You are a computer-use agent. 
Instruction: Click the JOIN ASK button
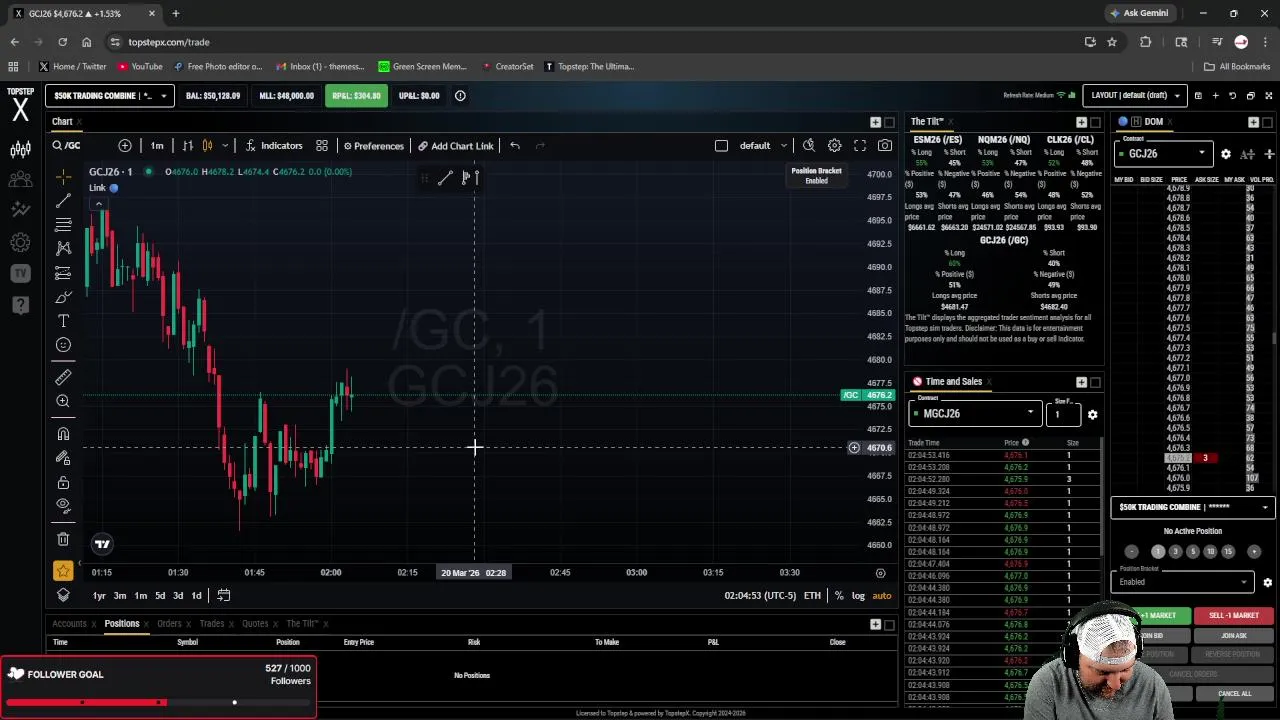pos(1233,636)
